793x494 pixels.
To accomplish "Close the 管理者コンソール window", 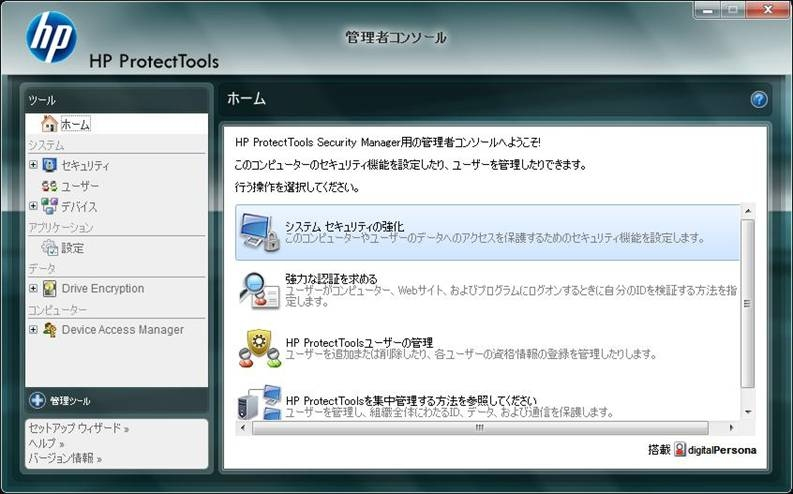I will point(768,10).
